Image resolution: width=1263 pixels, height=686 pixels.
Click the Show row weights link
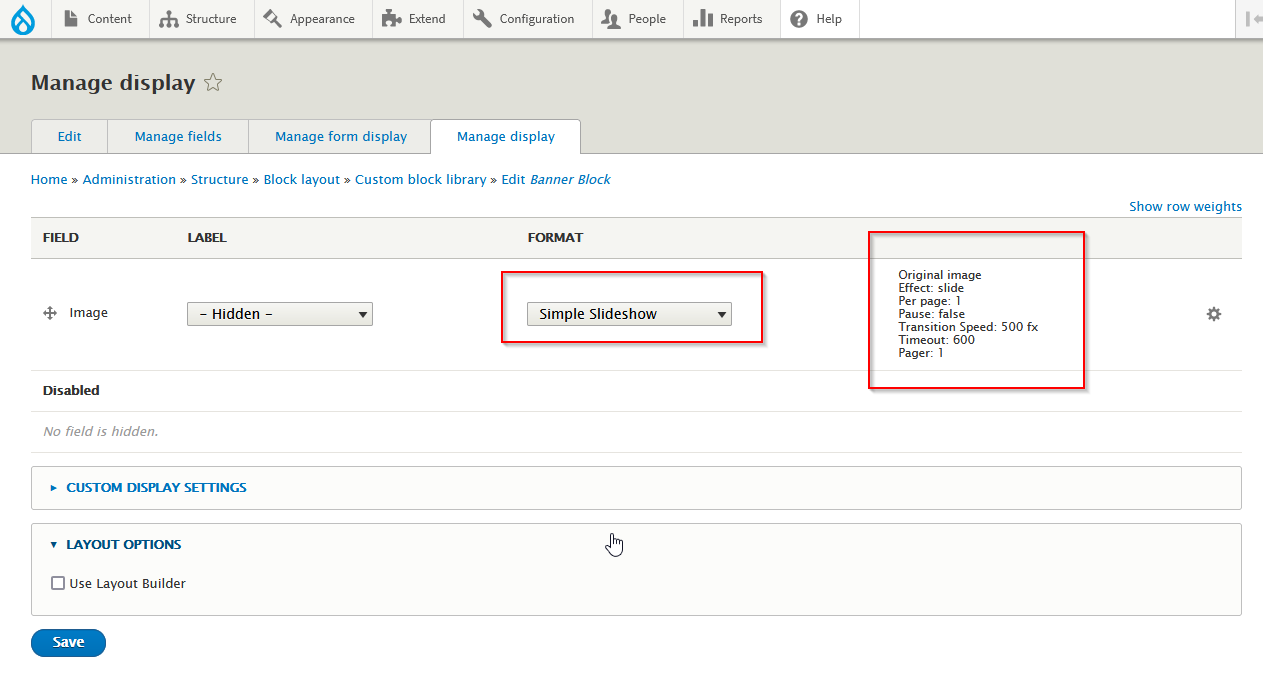(x=1185, y=207)
